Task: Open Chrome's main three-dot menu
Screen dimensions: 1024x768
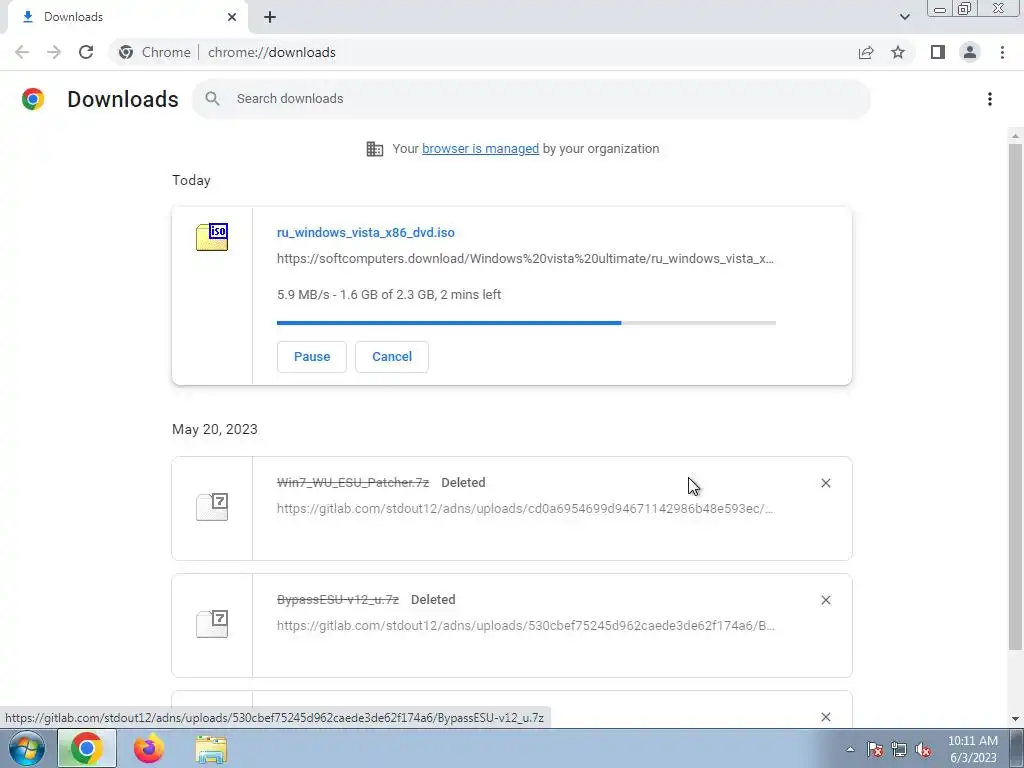Action: pyautogui.click(x=1002, y=52)
